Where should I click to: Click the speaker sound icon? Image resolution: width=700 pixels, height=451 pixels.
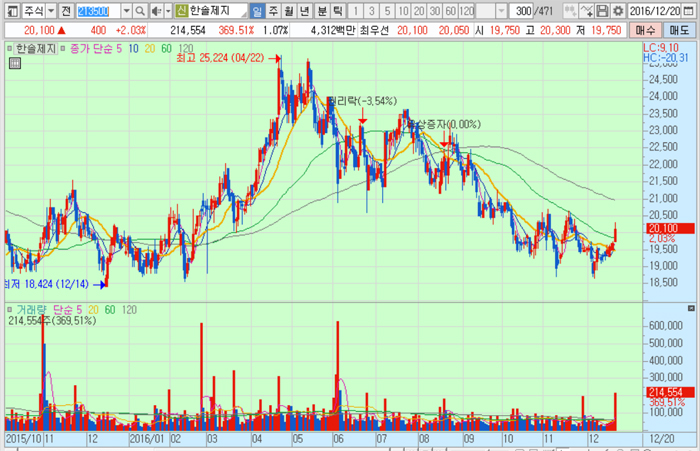coord(157,10)
